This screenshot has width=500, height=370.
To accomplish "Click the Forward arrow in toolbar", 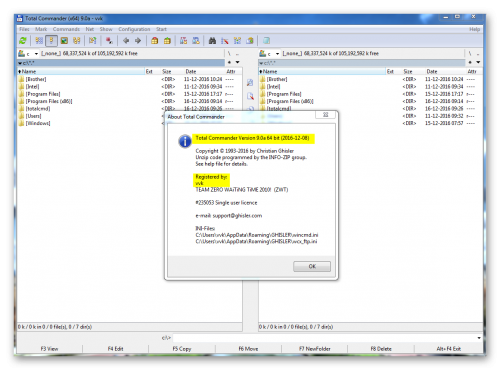I will [138, 41].
